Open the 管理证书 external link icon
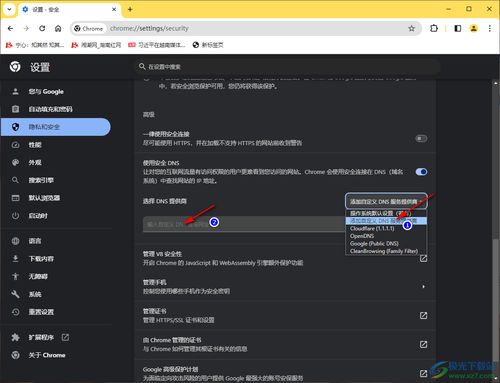This screenshot has width=500, height=383. click(x=423, y=315)
